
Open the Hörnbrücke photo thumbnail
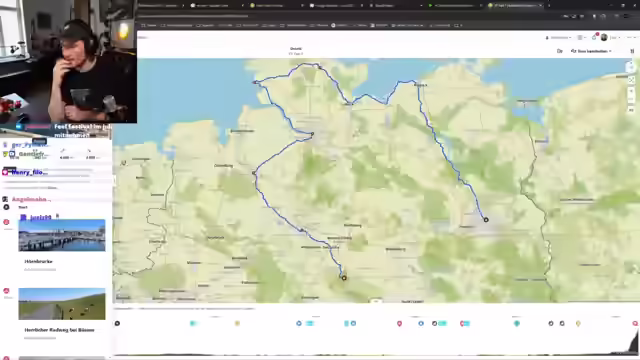(62, 235)
